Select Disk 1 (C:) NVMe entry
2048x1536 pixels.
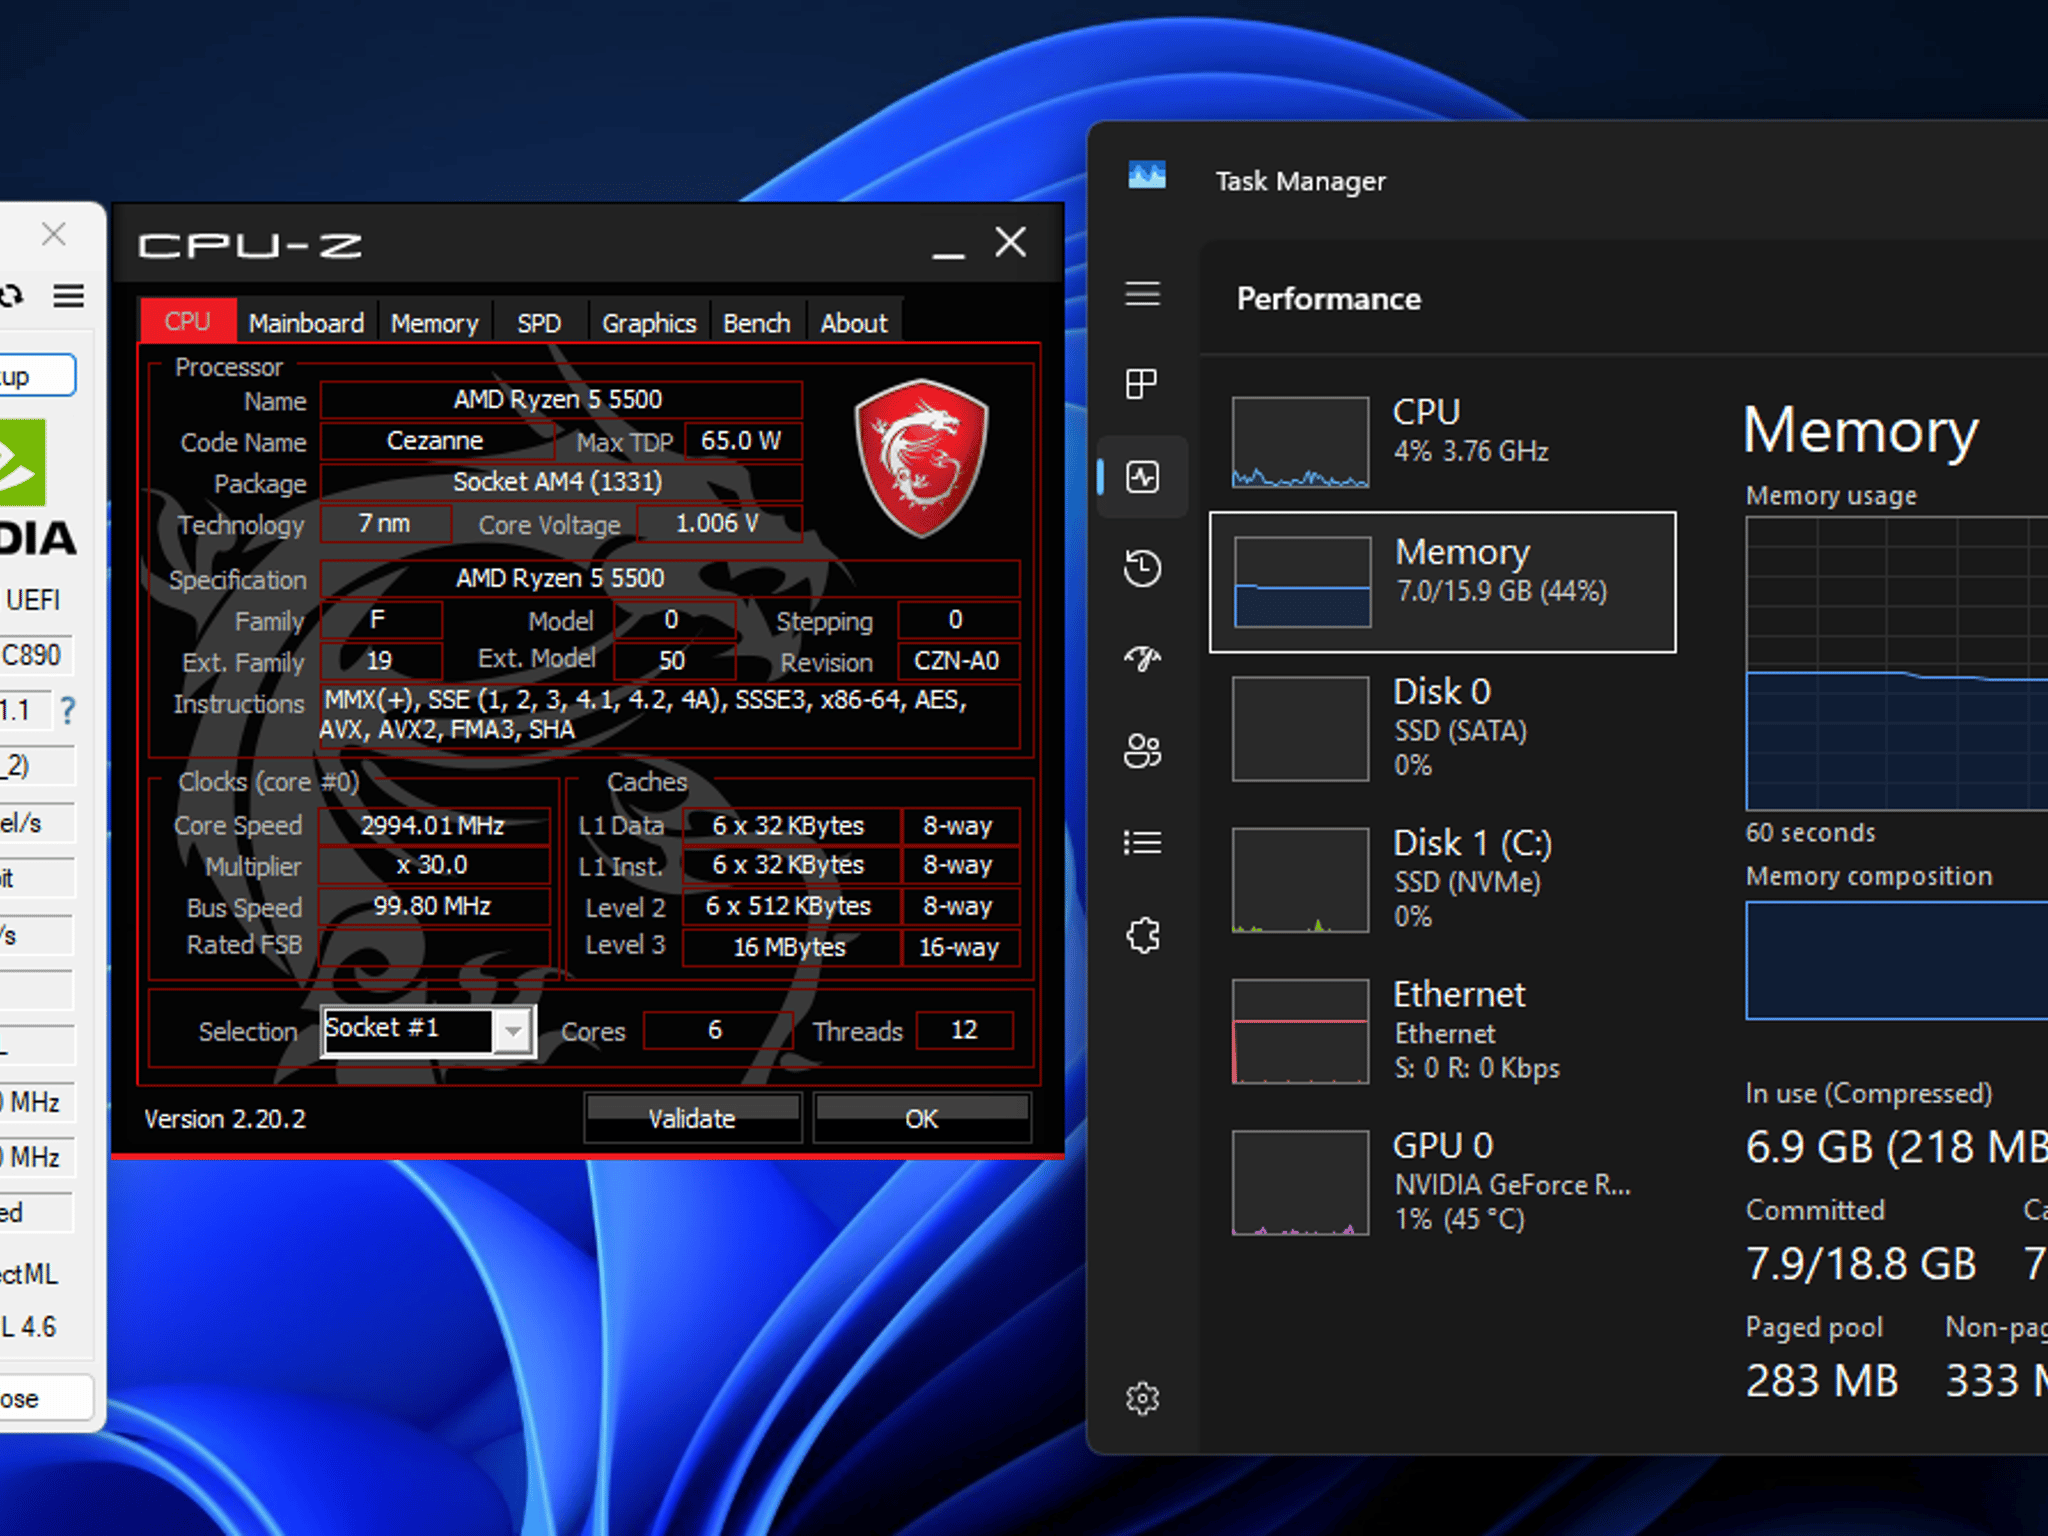1442,880
